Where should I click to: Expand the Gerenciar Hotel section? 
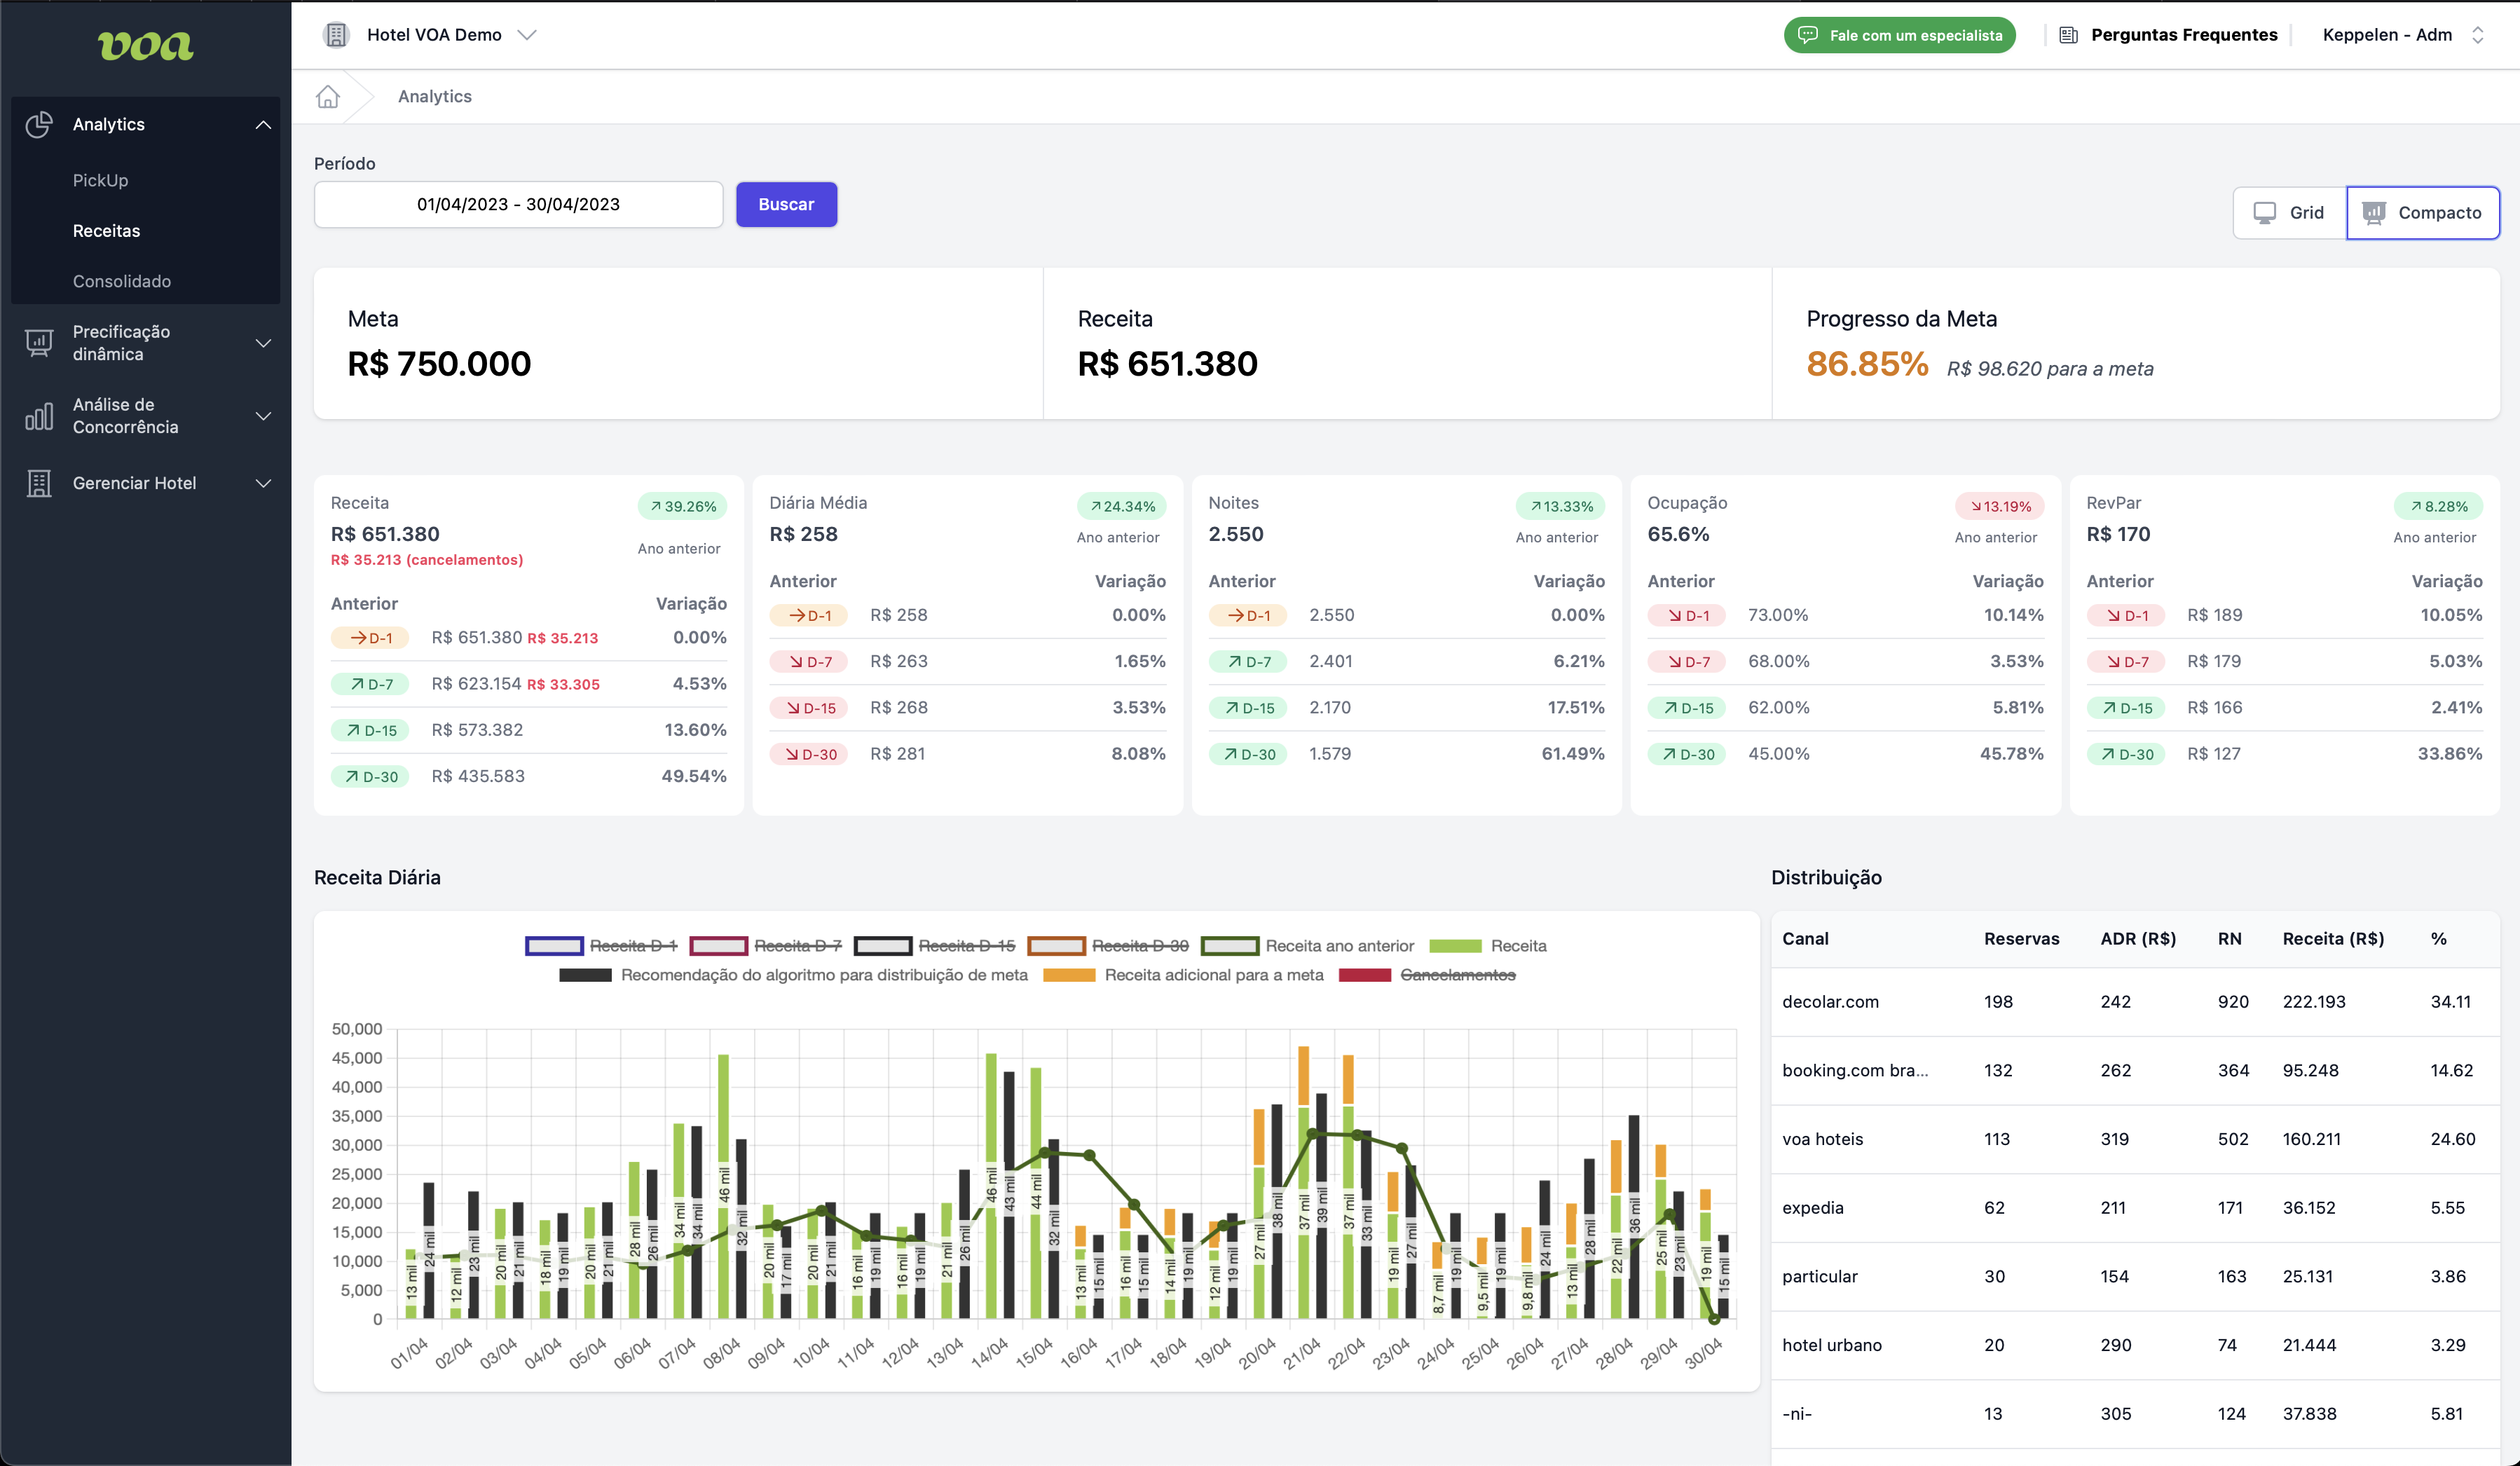[x=263, y=484]
